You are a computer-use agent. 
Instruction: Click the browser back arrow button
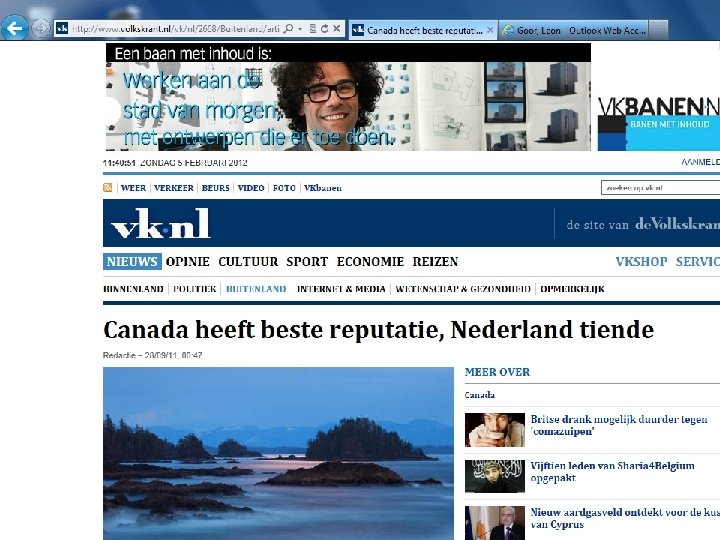pyautogui.click(x=14, y=28)
